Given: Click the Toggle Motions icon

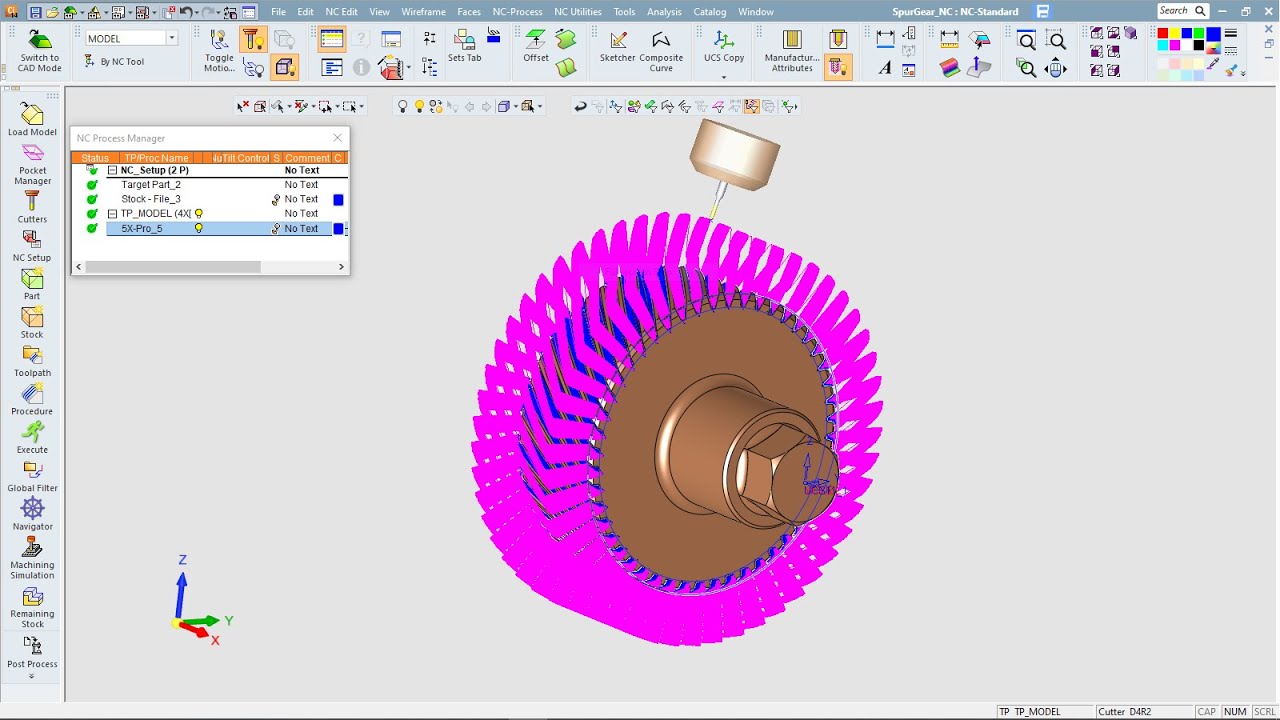Looking at the screenshot, I should tap(219, 40).
